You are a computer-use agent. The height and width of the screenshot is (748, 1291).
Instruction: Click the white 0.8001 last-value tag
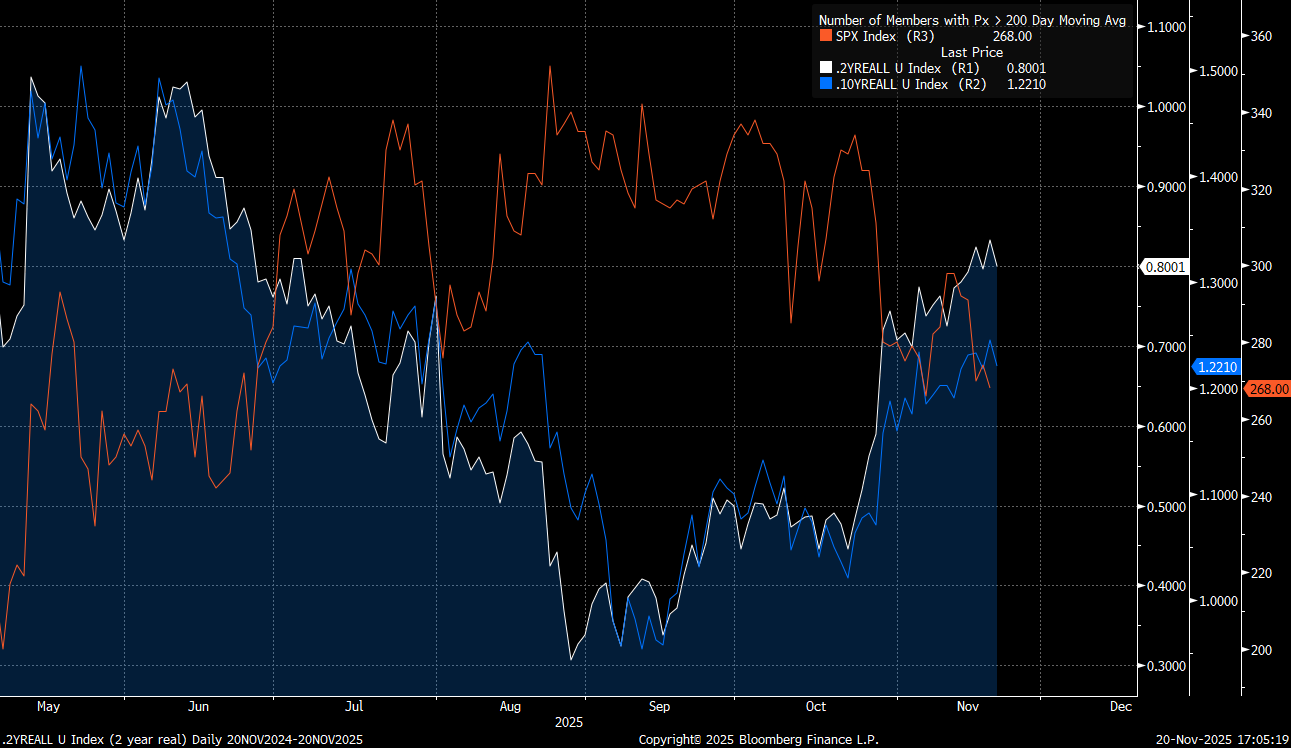(1164, 267)
